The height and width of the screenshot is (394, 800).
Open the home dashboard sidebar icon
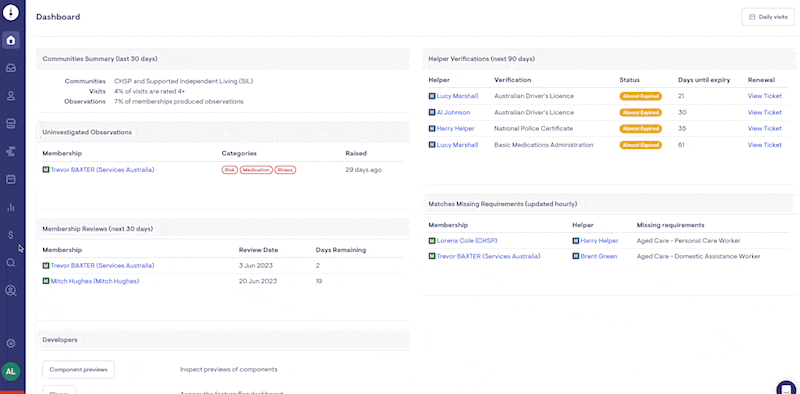pos(11,40)
